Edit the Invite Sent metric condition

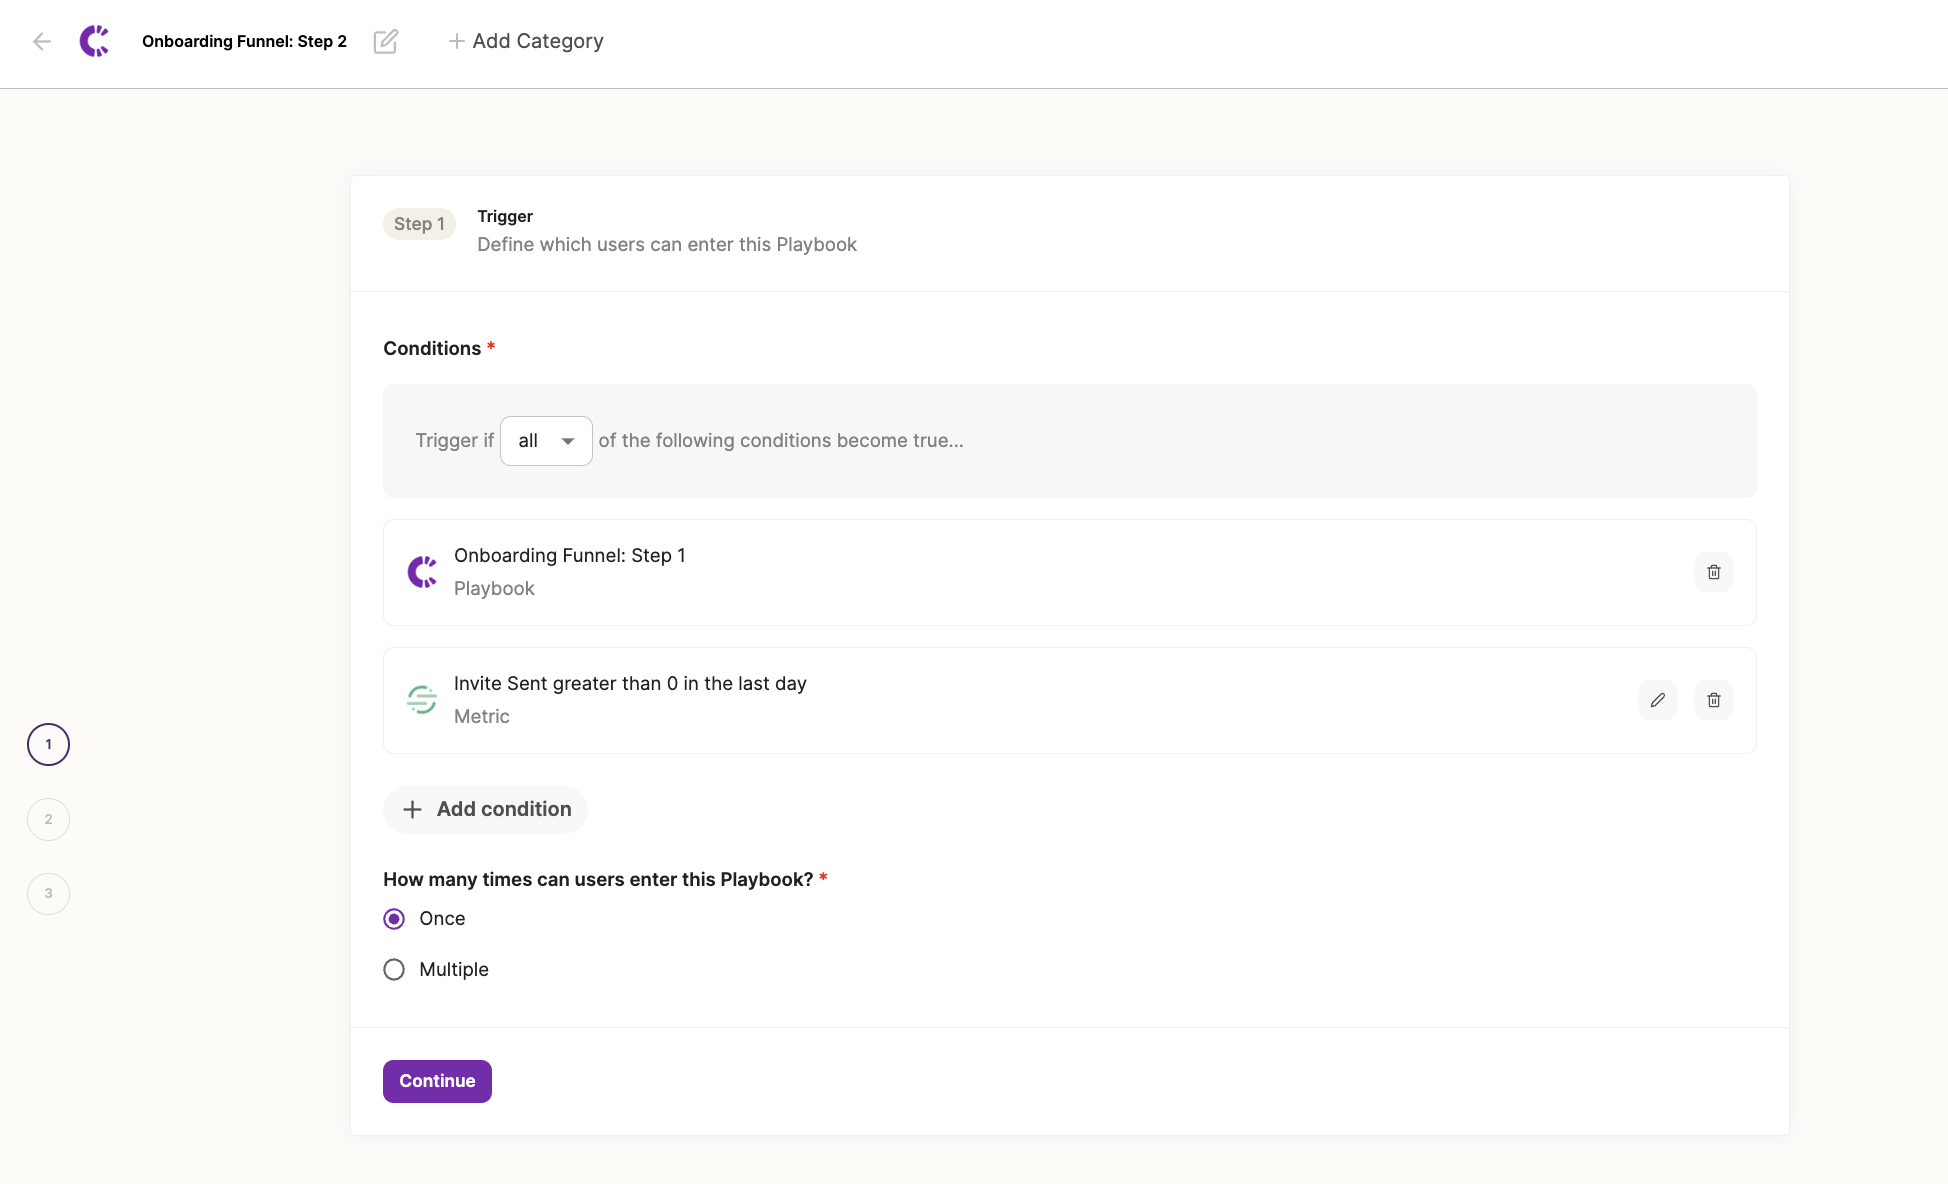[x=1657, y=700]
